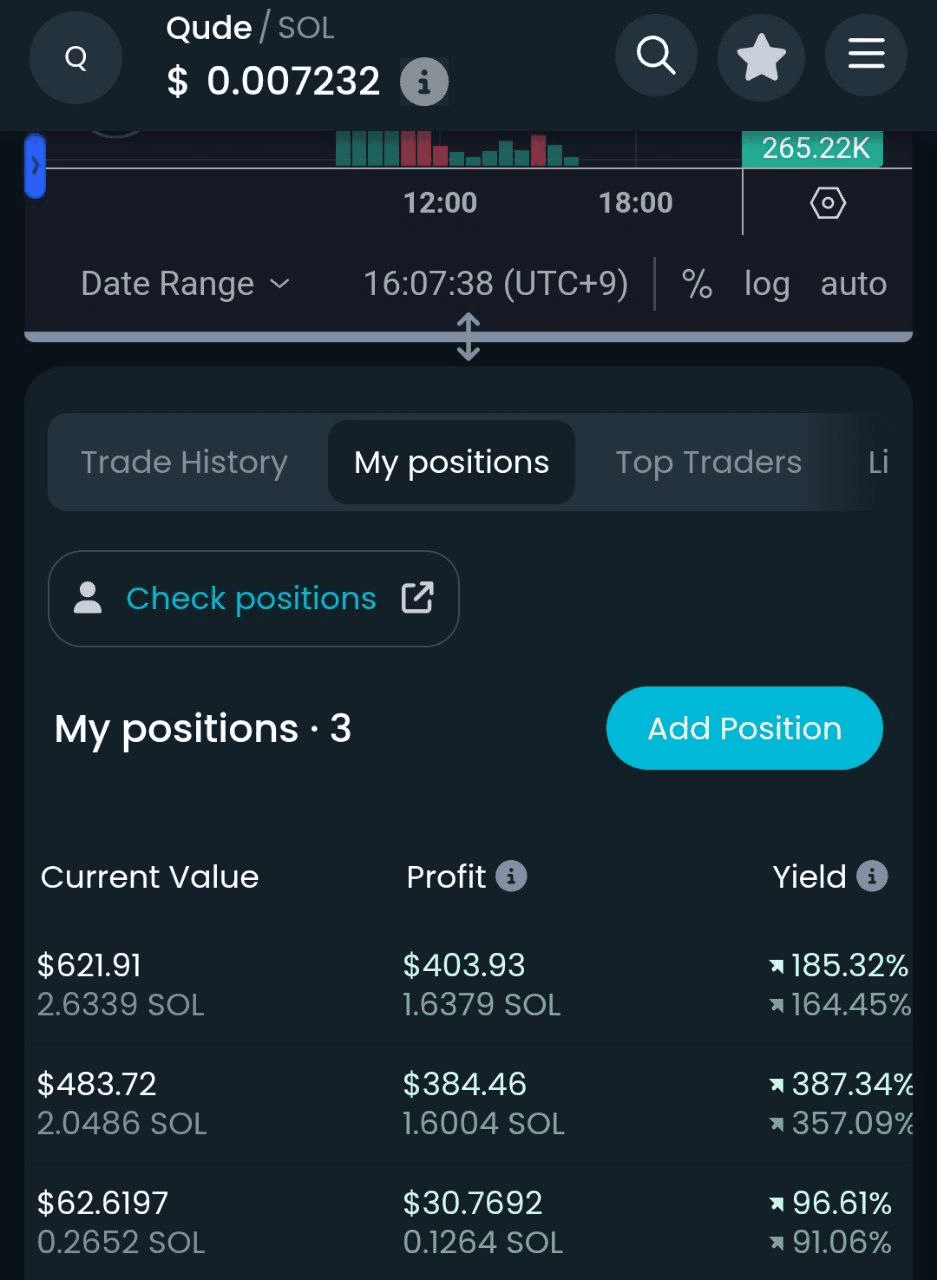Expand the Date Range dropdown
This screenshot has height=1280, width=937.
coord(185,284)
